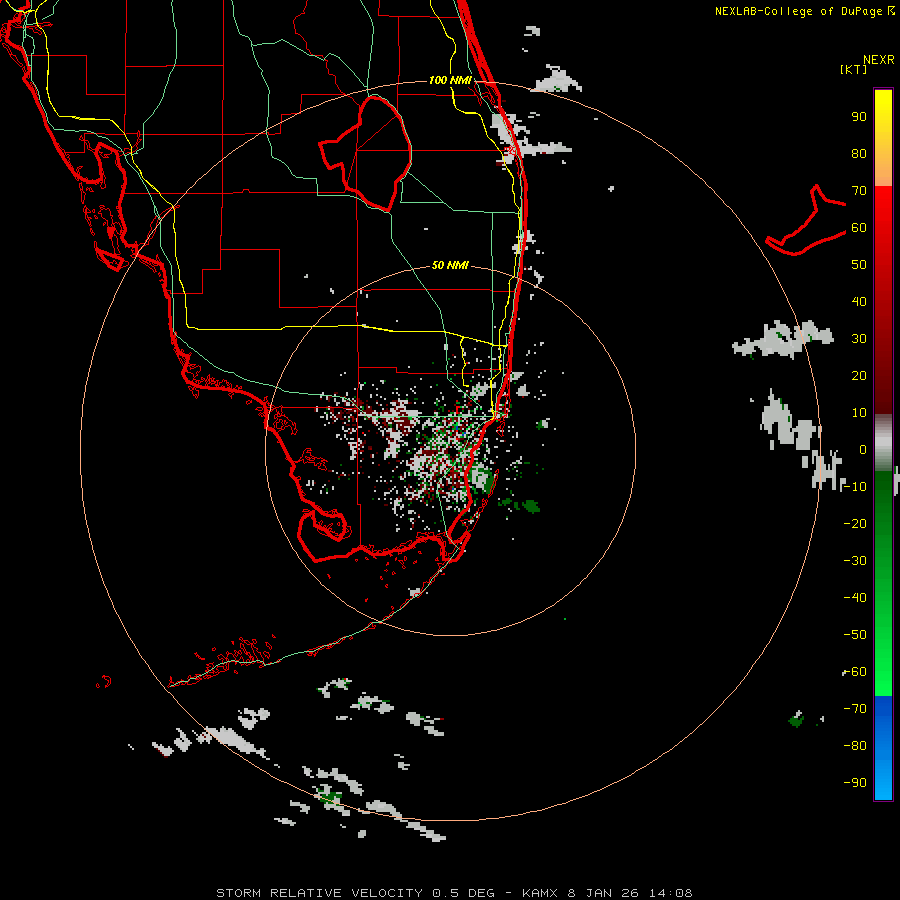This screenshot has height=900, width=900.
Task: Click the [KT] units label
Action: tap(853, 69)
